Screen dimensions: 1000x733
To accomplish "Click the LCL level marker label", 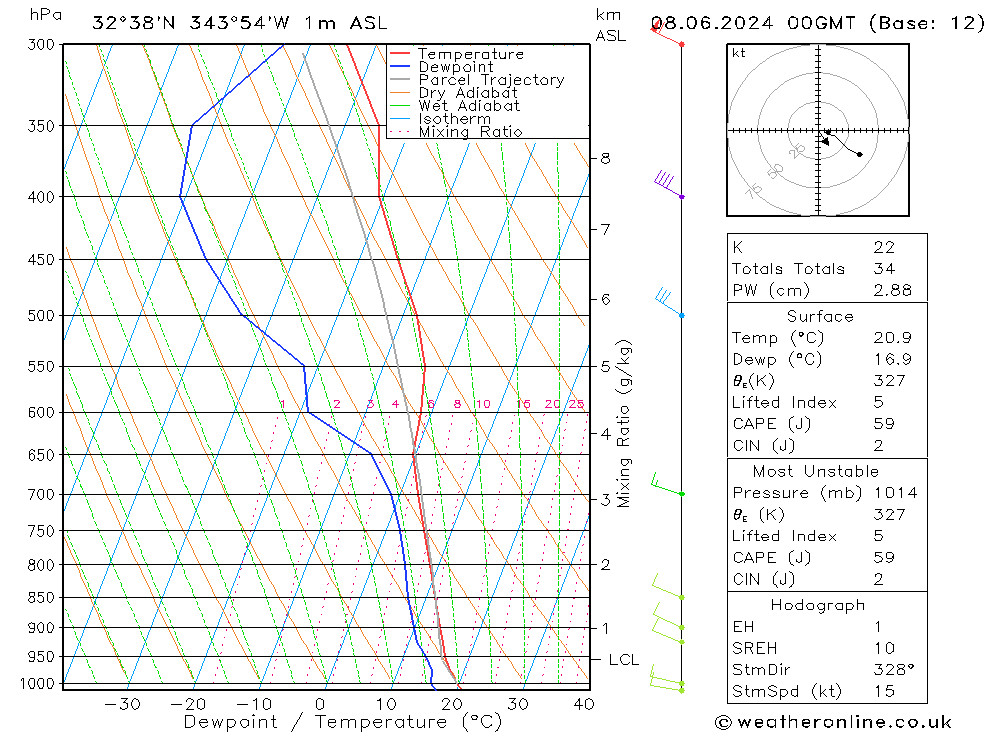I will 623,660.
